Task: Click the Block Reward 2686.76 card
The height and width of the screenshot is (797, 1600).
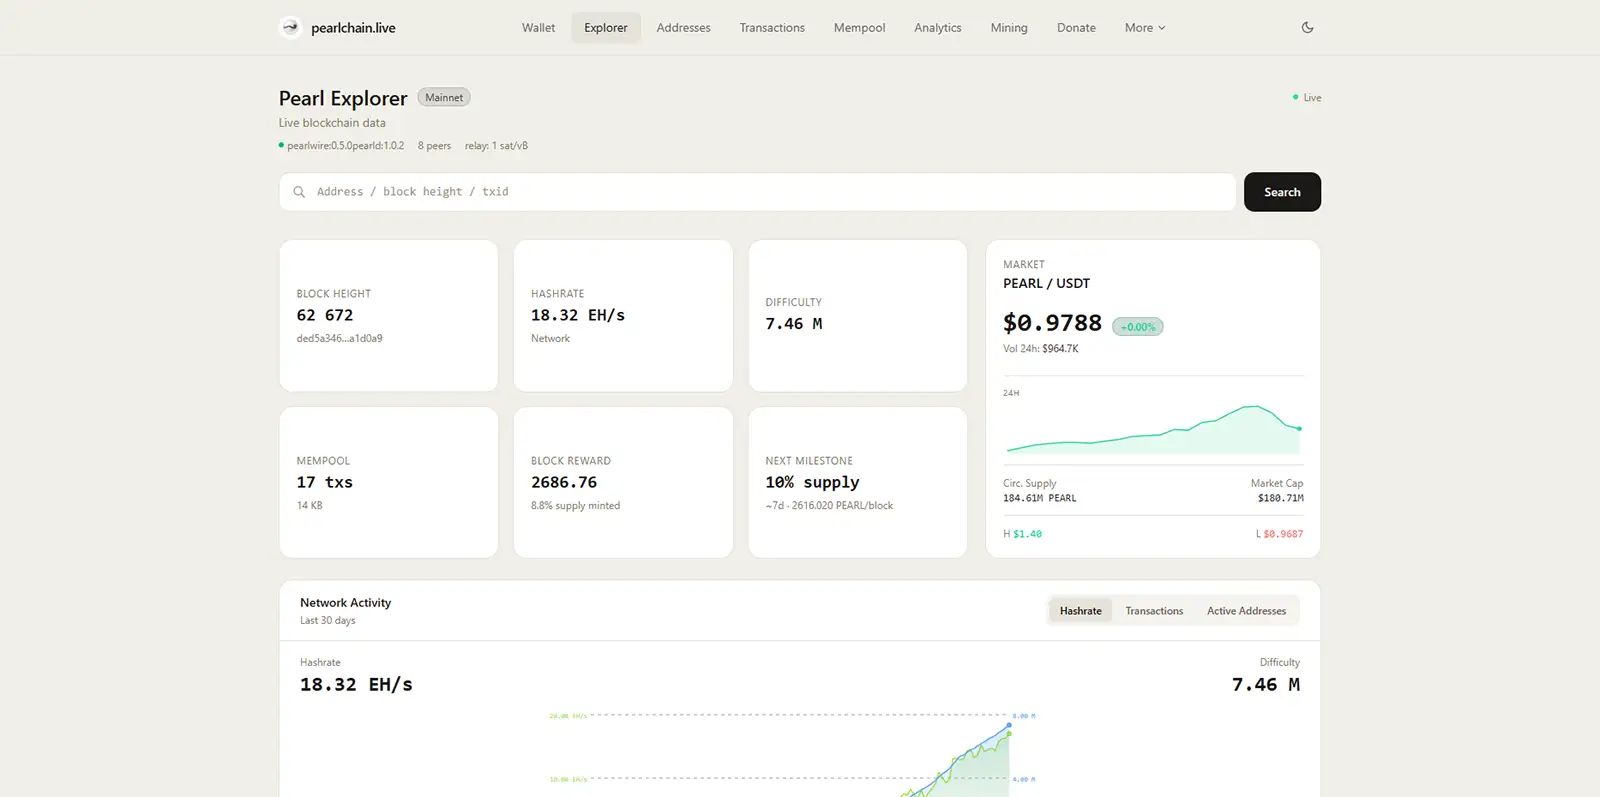Action: click(x=623, y=482)
